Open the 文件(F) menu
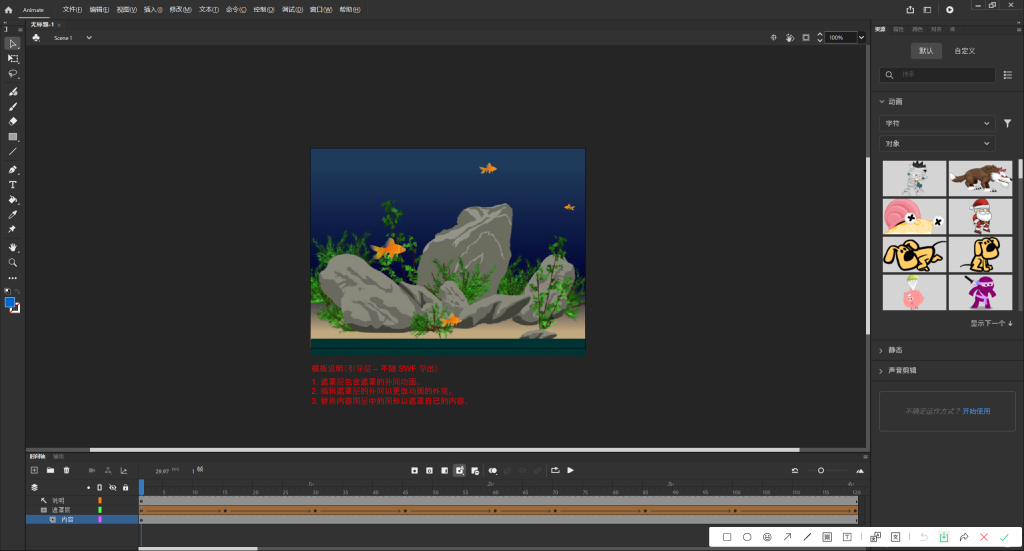The height and width of the screenshot is (551, 1024). [72, 9]
